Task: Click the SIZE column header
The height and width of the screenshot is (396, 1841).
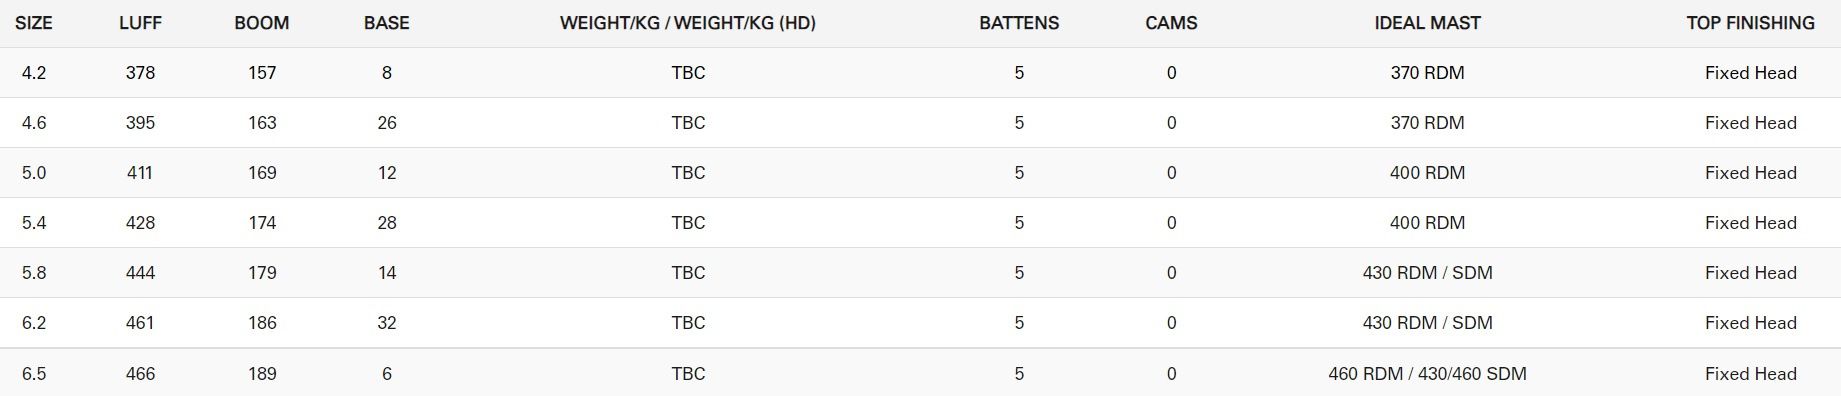Action: click(x=34, y=23)
